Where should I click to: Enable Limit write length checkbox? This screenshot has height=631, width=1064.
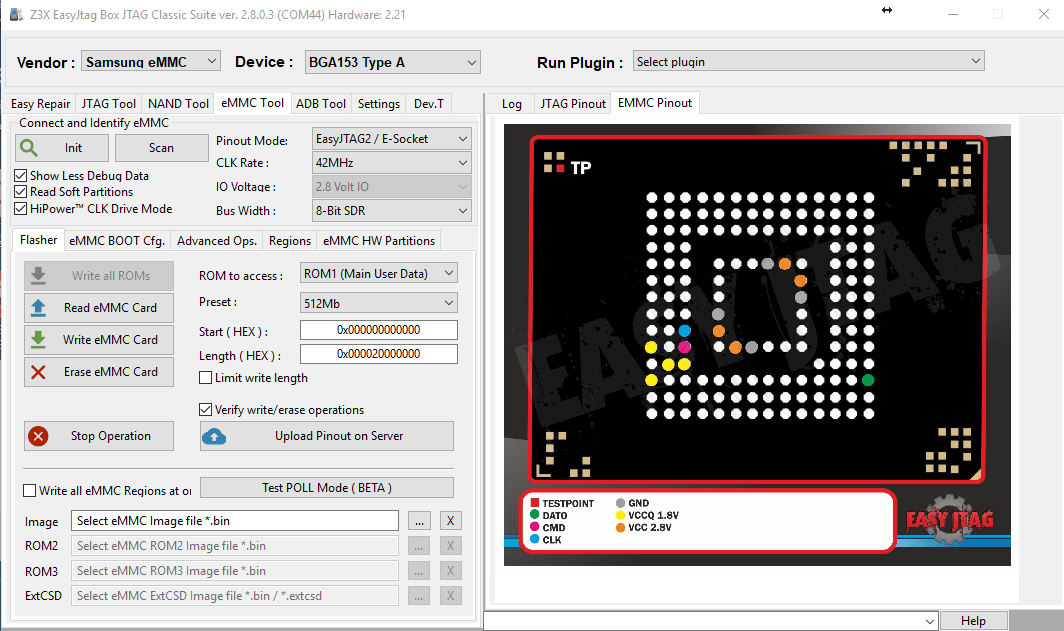pos(206,378)
